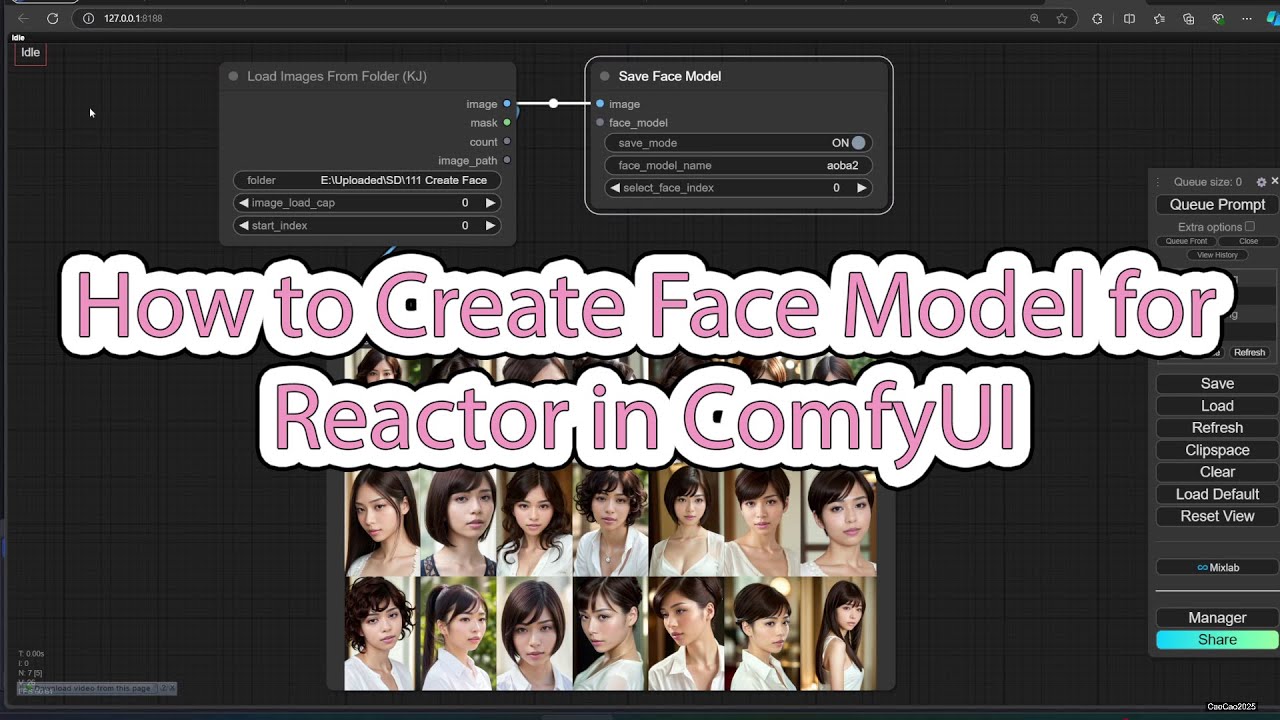Click image input port on Save Face Model
This screenshot has height=720, width=1280.
click(x=600, y=104)
